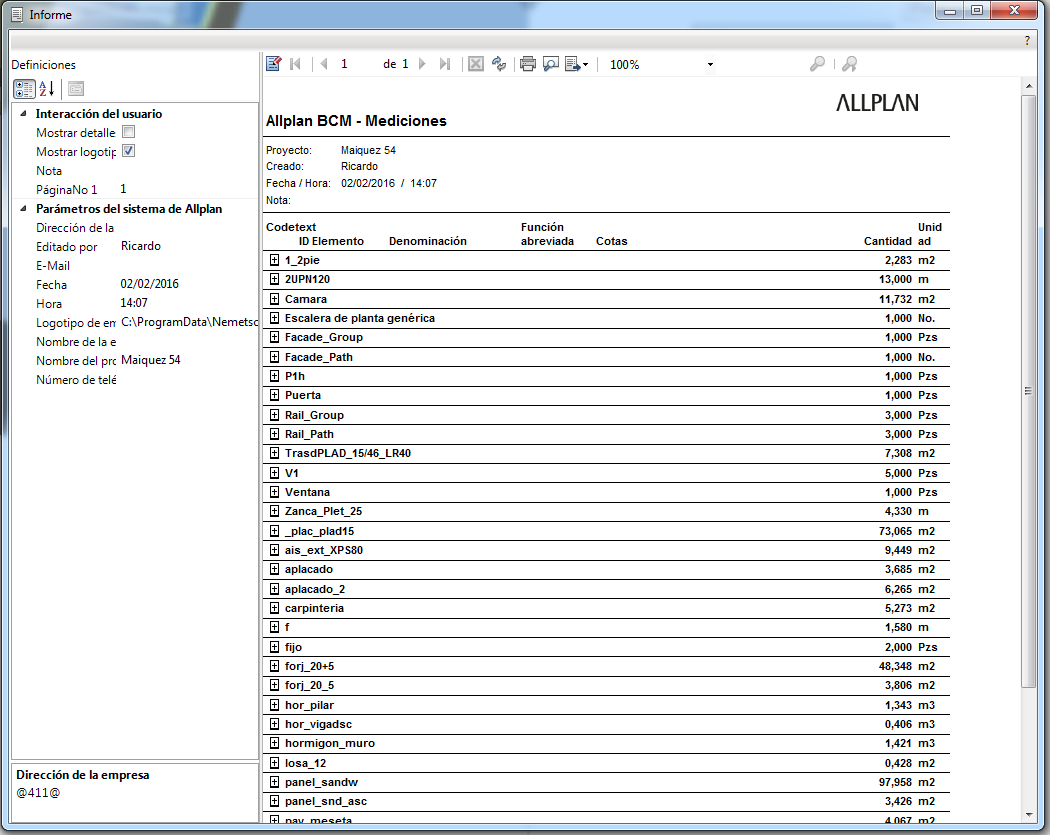Select the Nota property field
Image resolution: width=1050 pixels, height=835 pixels.
click(x=188, y=170)
